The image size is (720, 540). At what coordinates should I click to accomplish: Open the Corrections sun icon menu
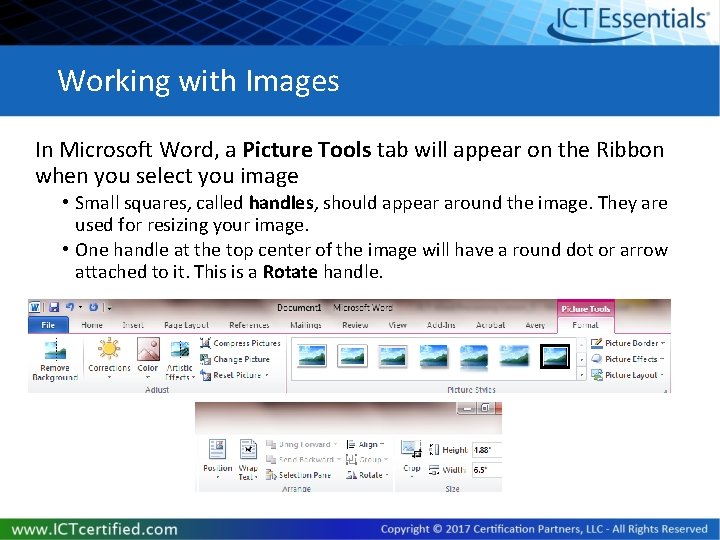coord(109,349)
